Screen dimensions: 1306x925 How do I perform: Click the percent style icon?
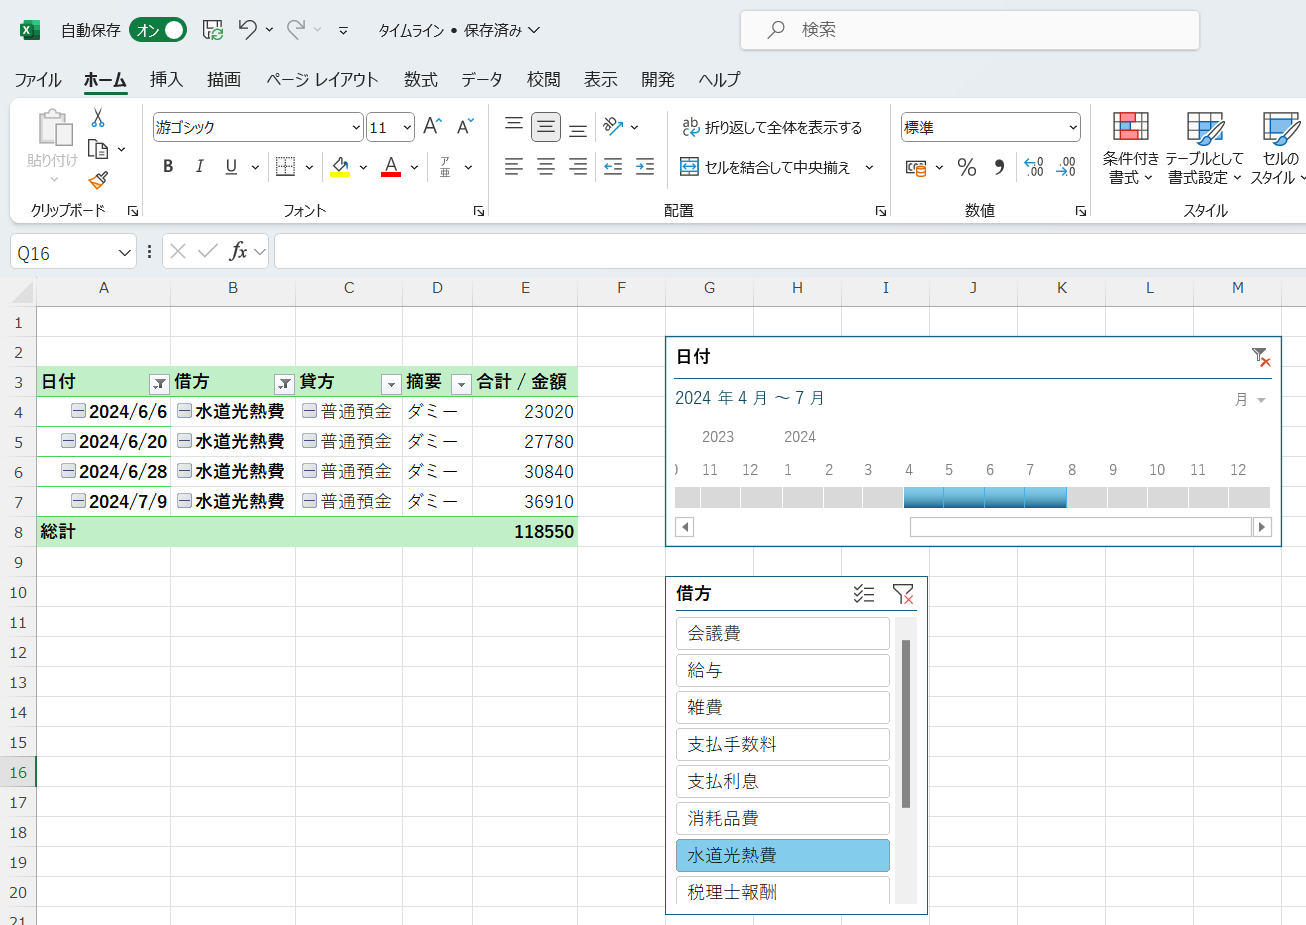pyautogui.click(x=966, y=167)
